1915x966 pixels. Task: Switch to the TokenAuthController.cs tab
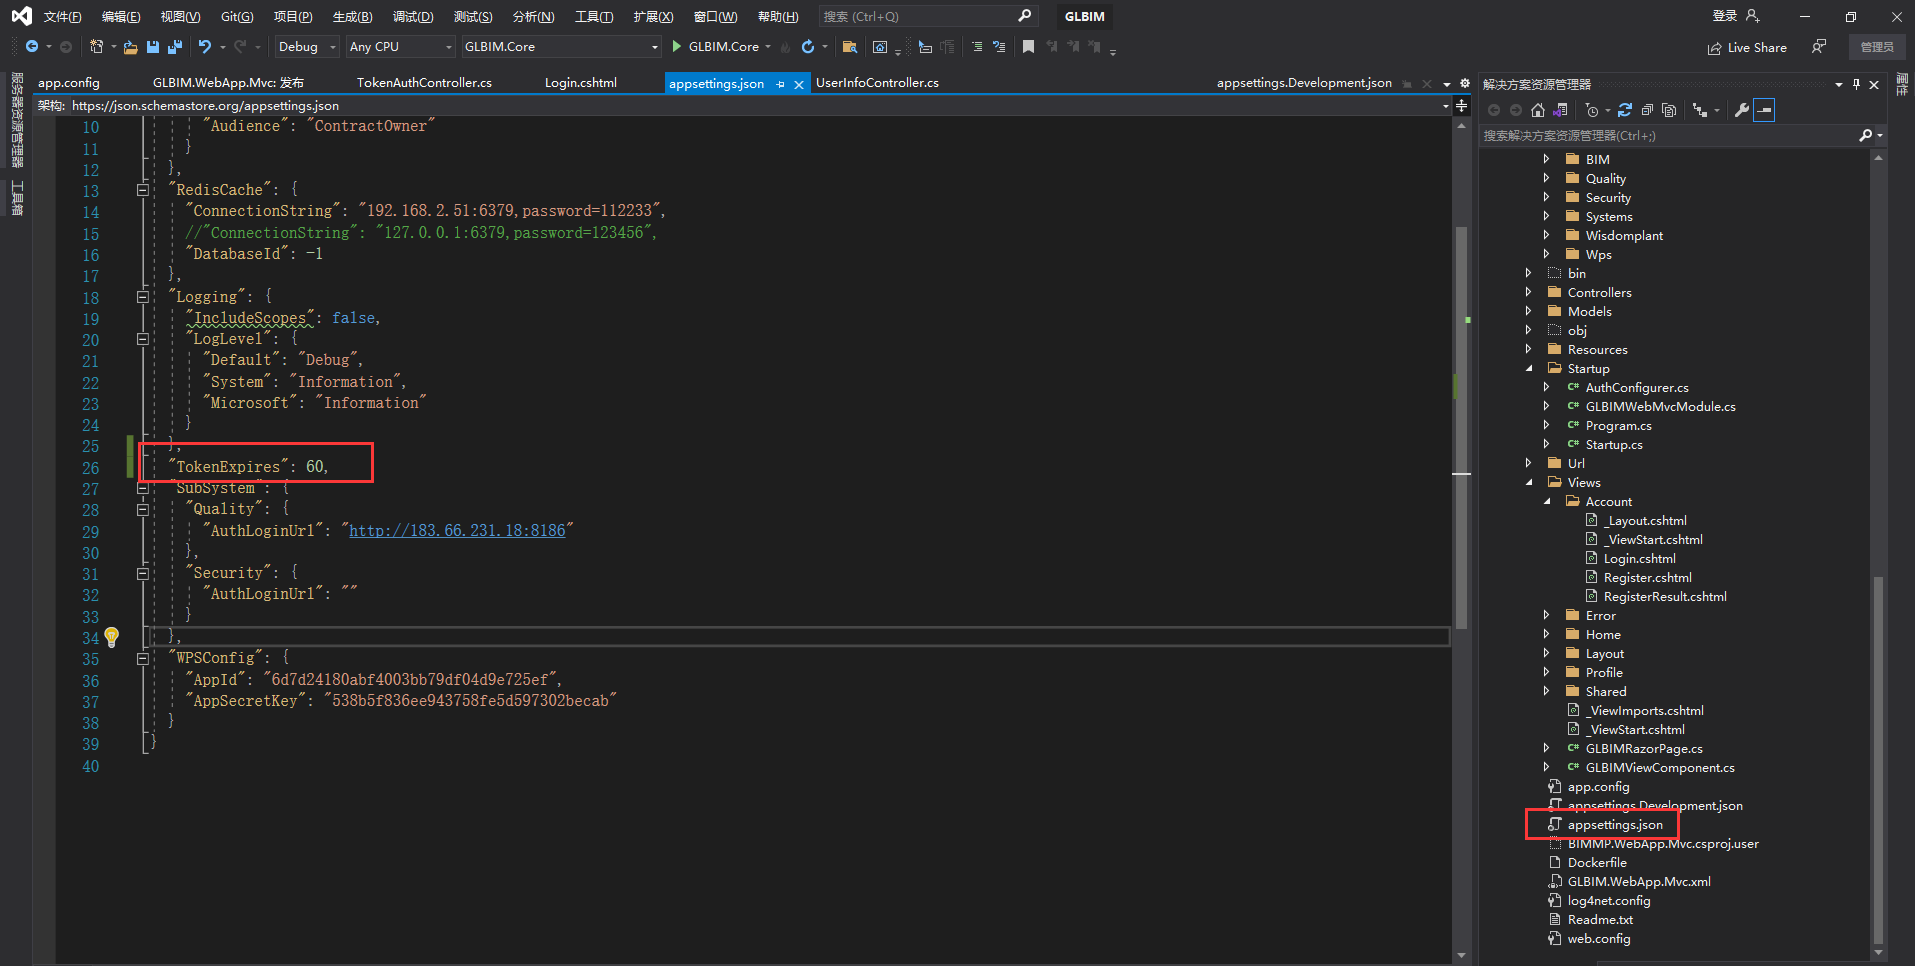coord(424,83)
